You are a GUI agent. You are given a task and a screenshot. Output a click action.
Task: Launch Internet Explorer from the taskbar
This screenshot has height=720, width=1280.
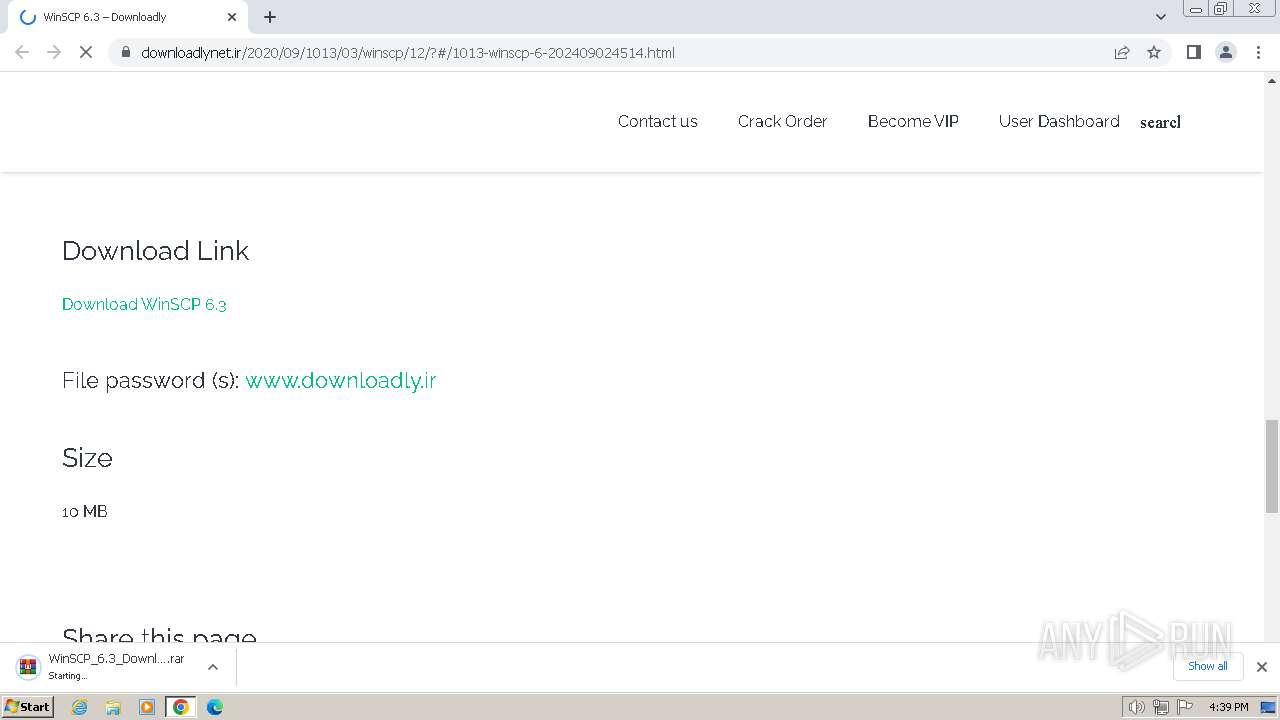point(80,707)
